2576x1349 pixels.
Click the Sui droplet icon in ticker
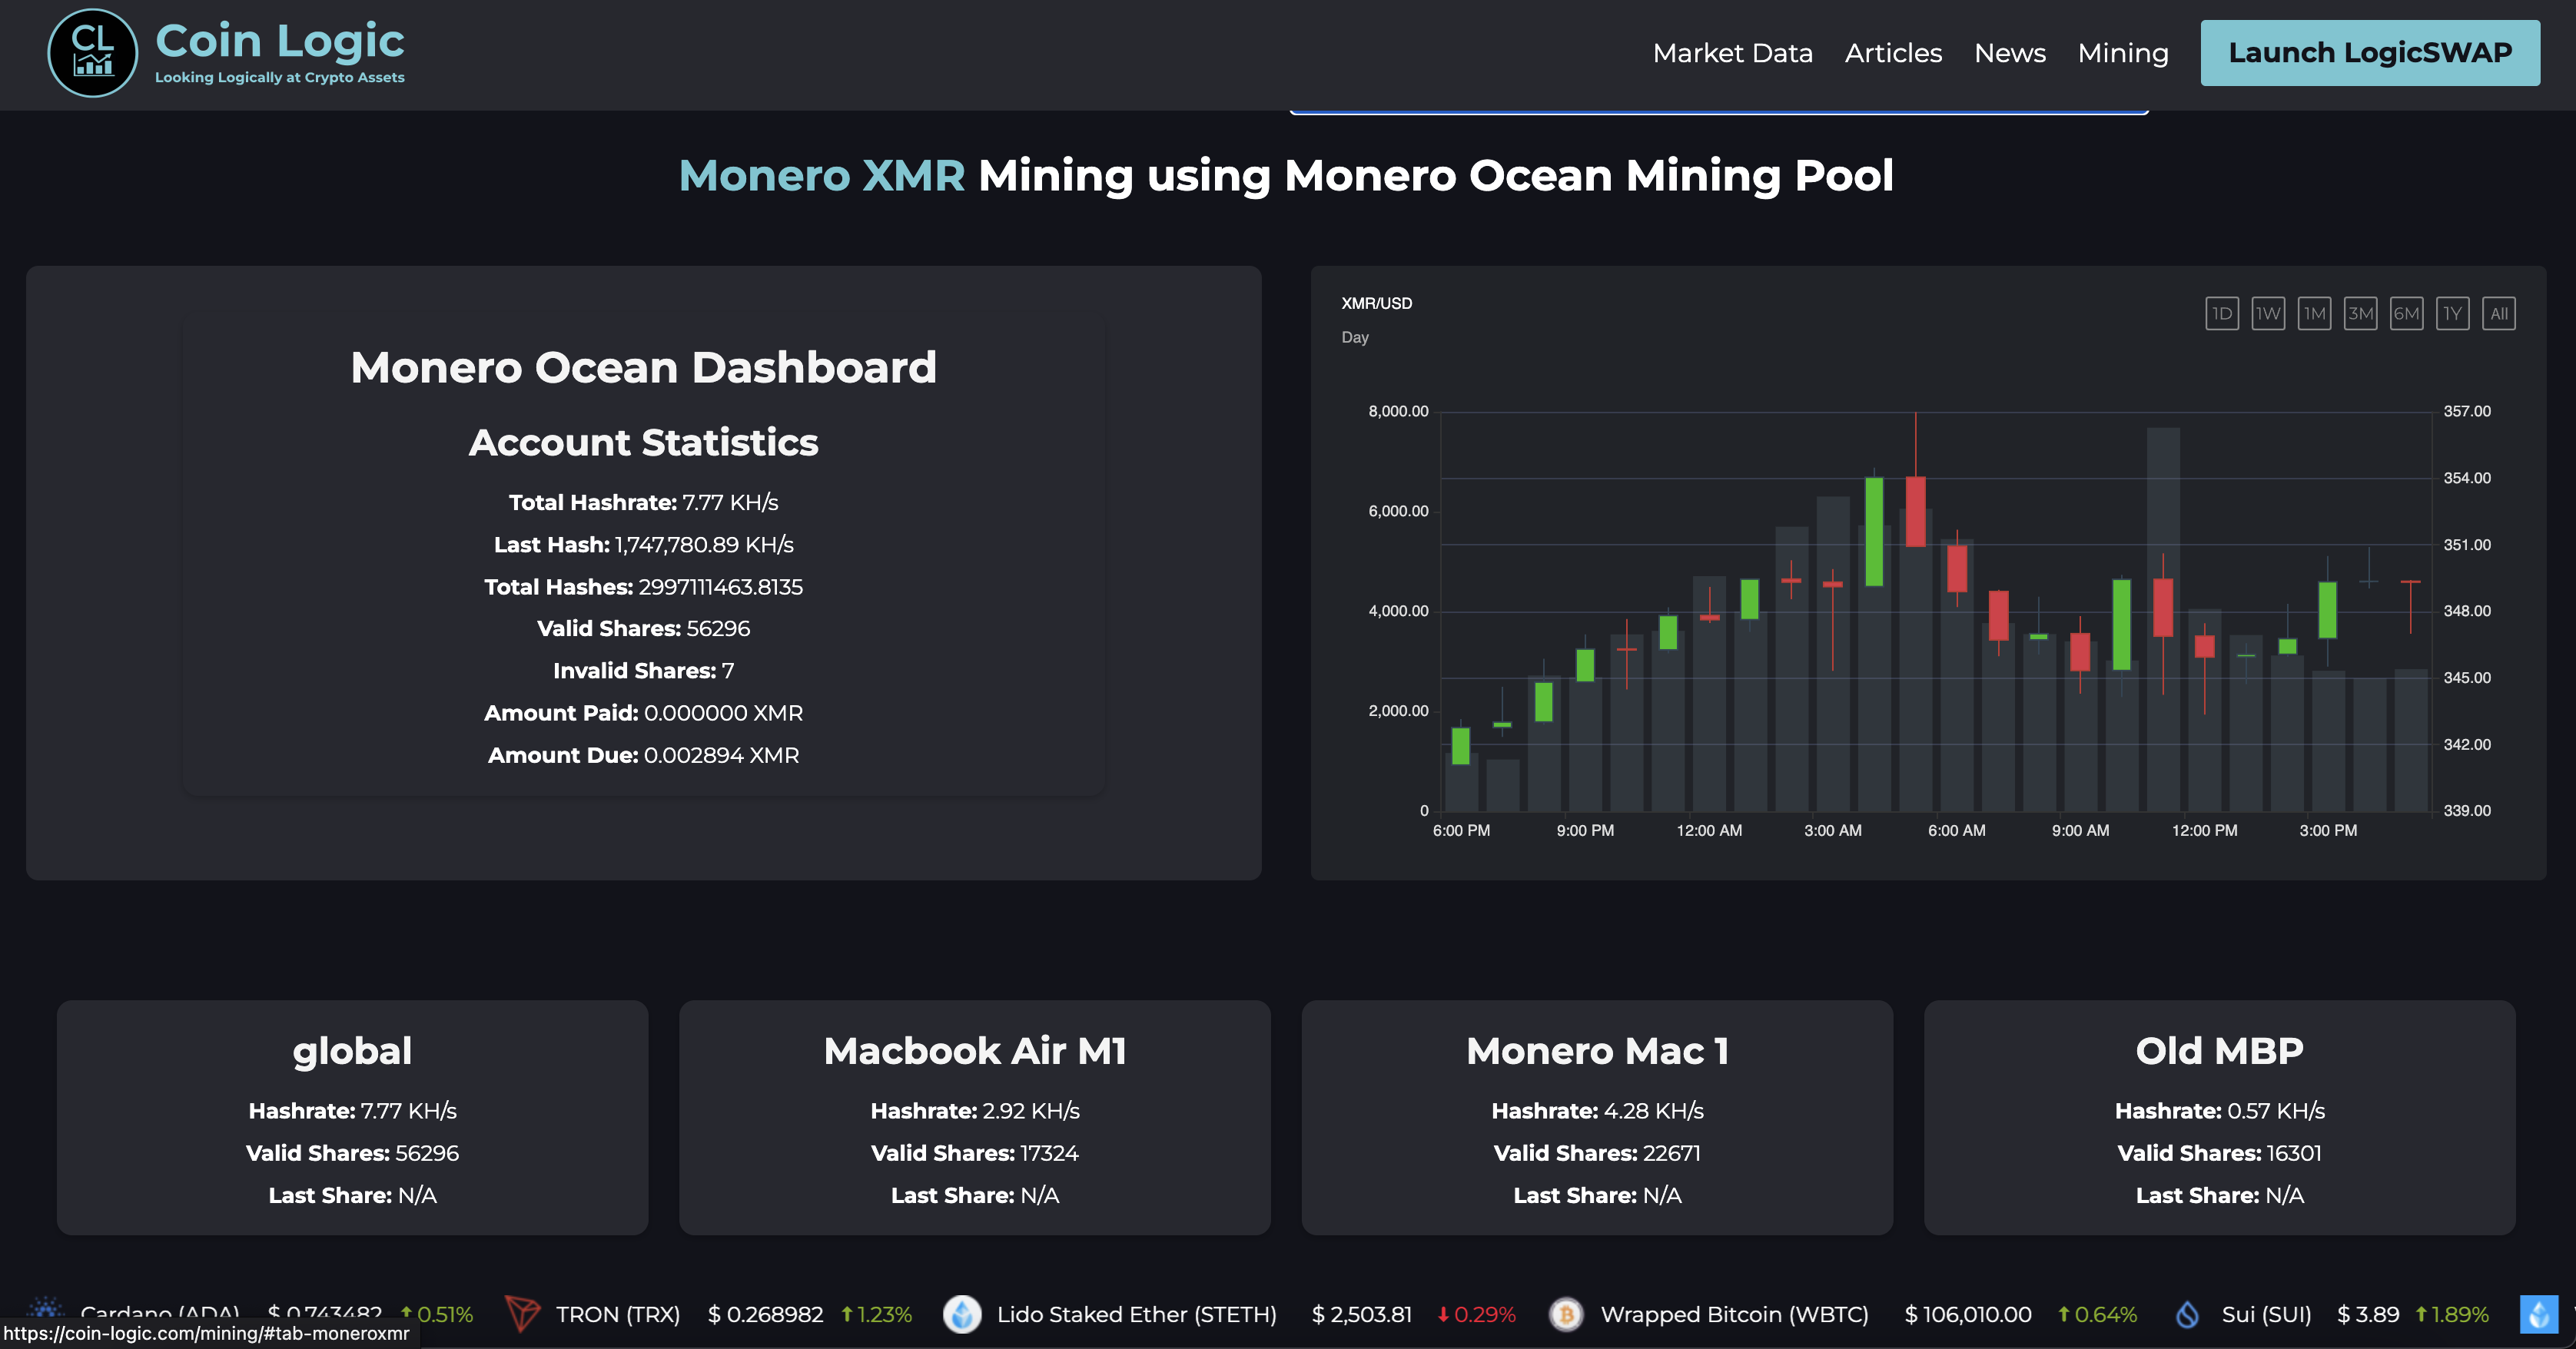coord(2187,1314)
